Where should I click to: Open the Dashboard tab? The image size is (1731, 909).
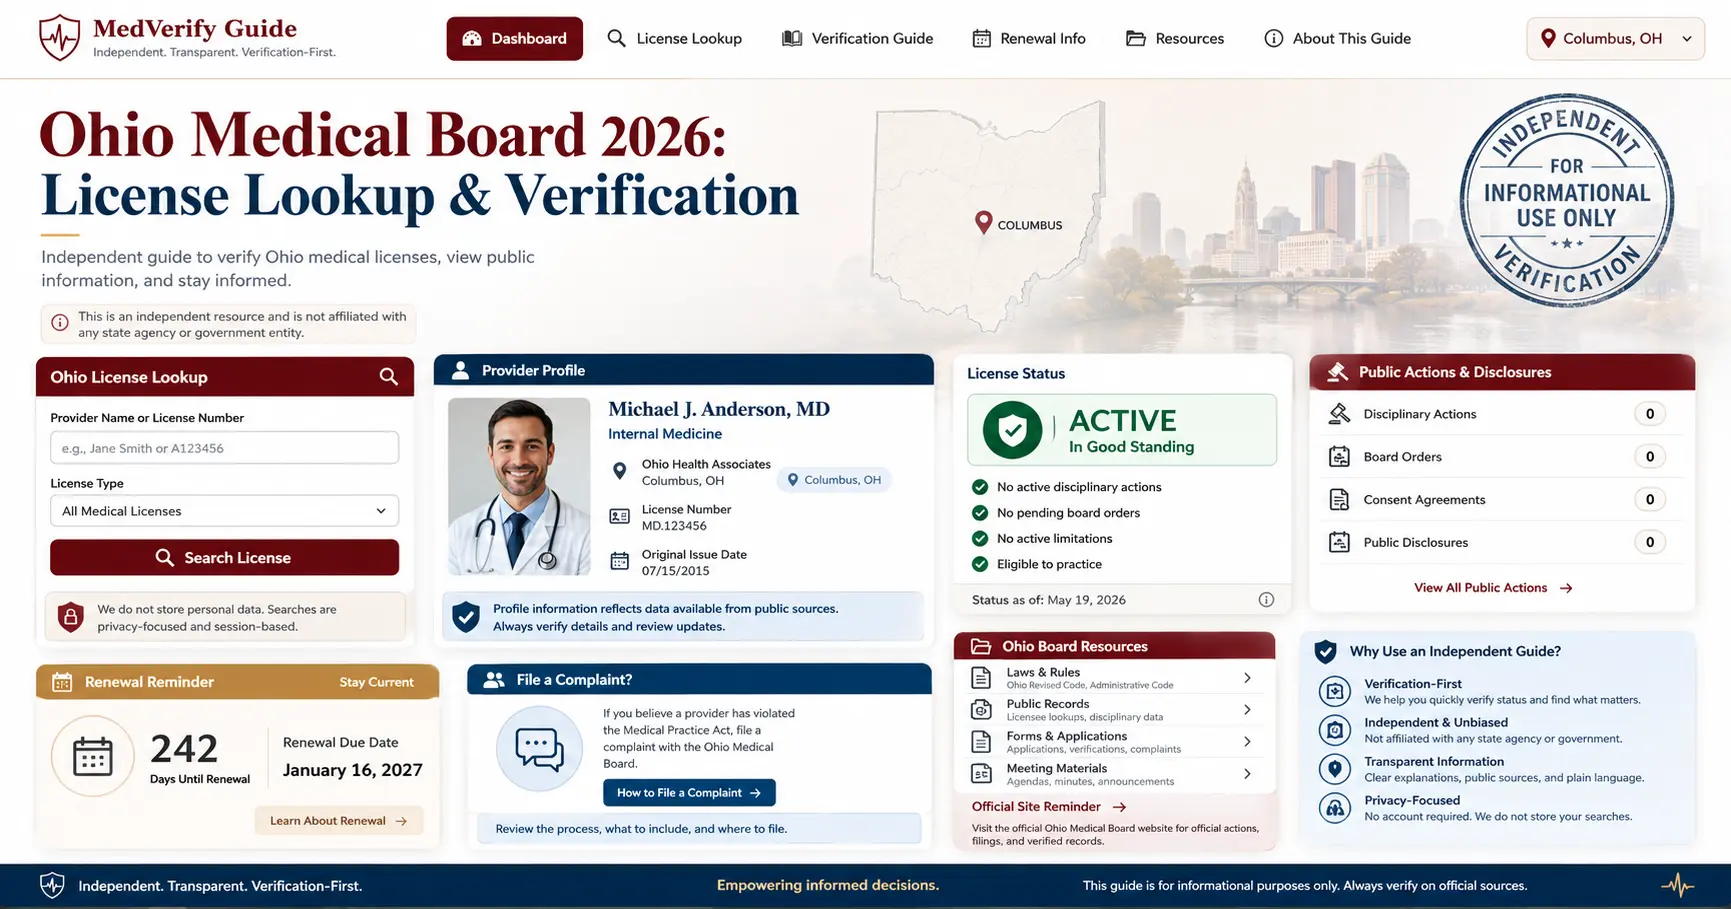point(514,39)
